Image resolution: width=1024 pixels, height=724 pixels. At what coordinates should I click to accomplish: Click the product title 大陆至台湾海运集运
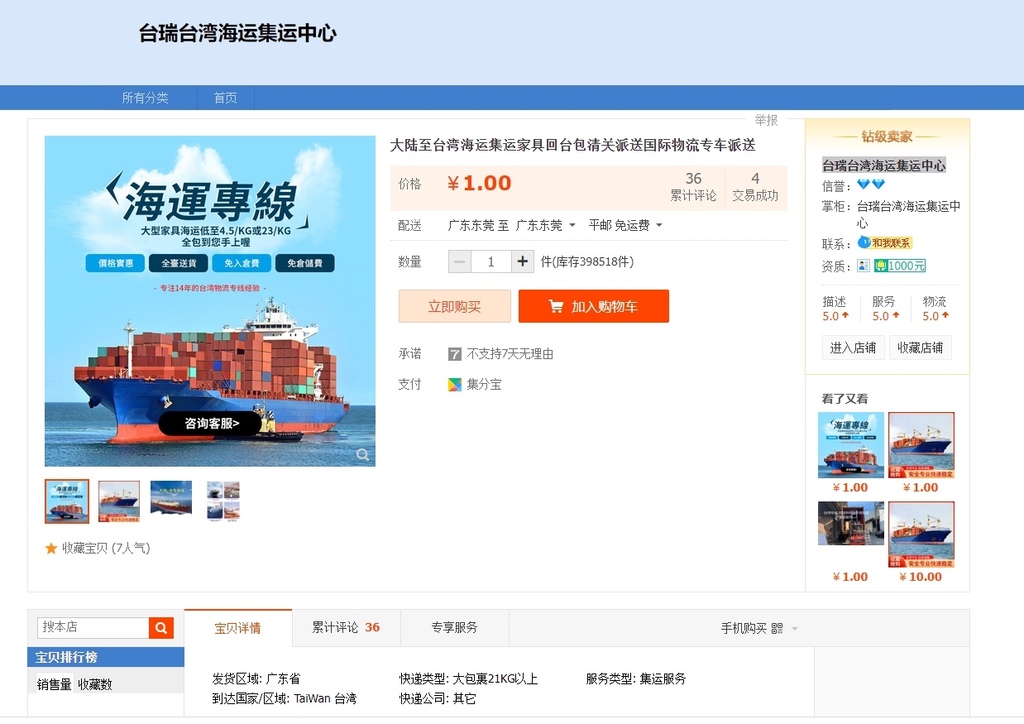pos(573,145)
